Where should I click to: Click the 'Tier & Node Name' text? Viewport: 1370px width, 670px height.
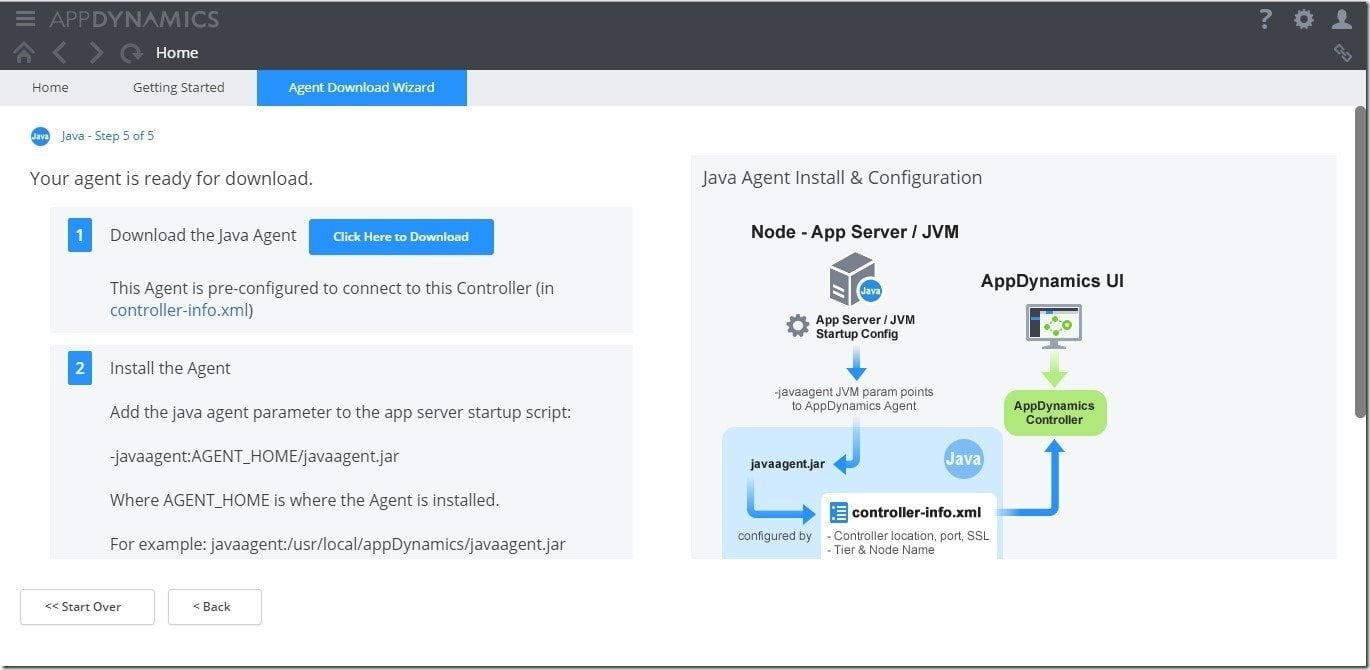[x=881, y=550]
